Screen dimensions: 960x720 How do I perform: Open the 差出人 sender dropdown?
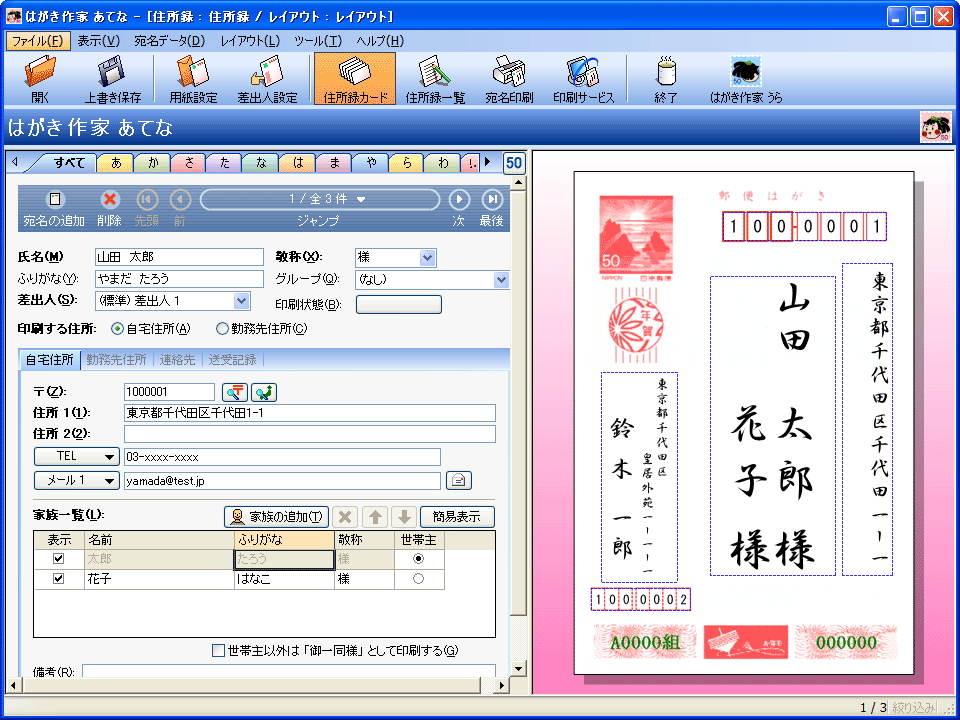(242, 301)
